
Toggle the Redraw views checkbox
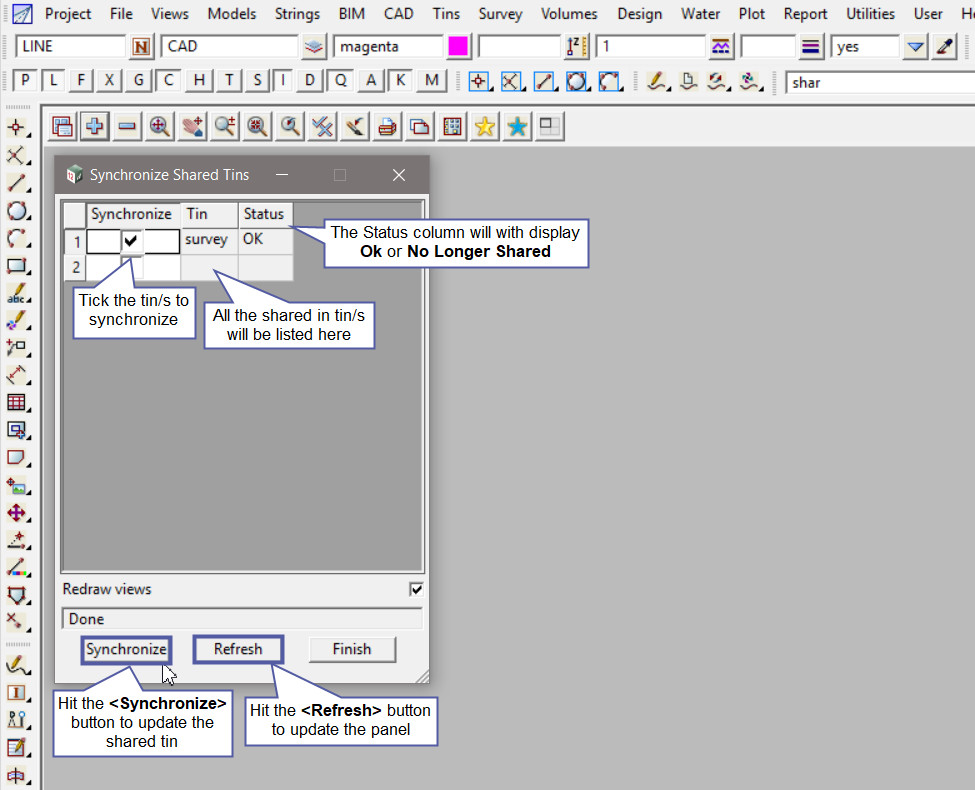[x=416, y=589]
